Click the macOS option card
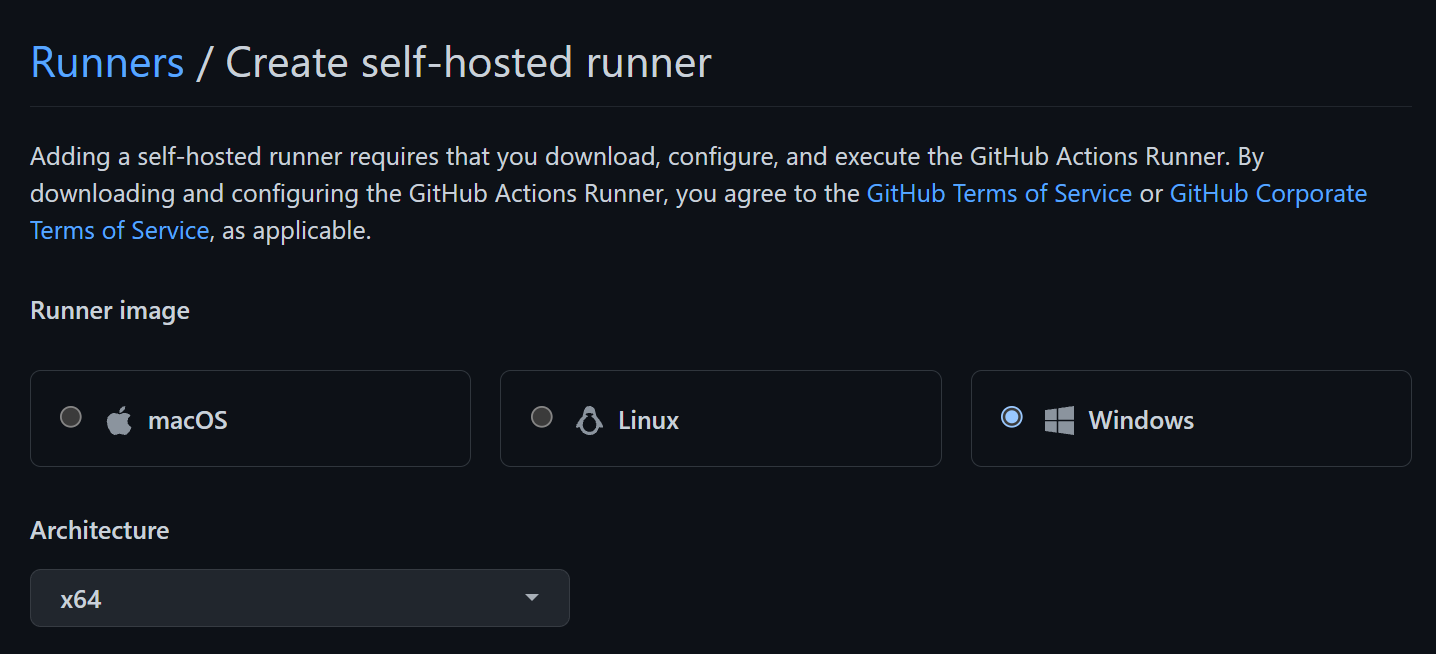This screenshot has width=1436, height=654. 250,418
